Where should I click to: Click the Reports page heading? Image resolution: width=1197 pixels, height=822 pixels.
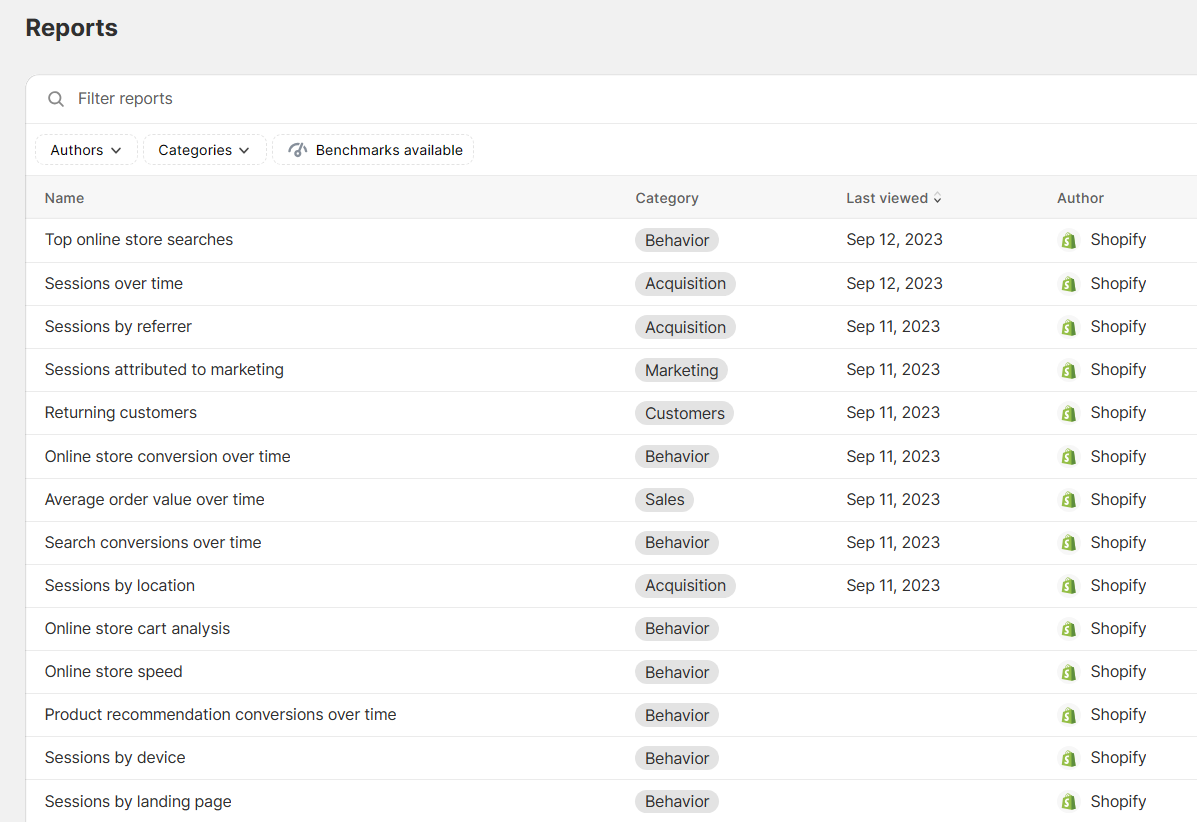[71, 28]
